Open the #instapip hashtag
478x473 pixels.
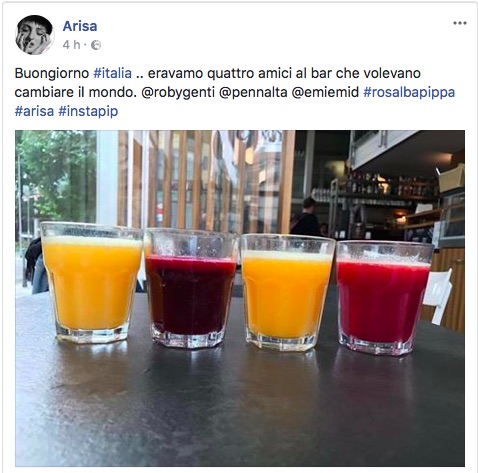click(88, 111)
